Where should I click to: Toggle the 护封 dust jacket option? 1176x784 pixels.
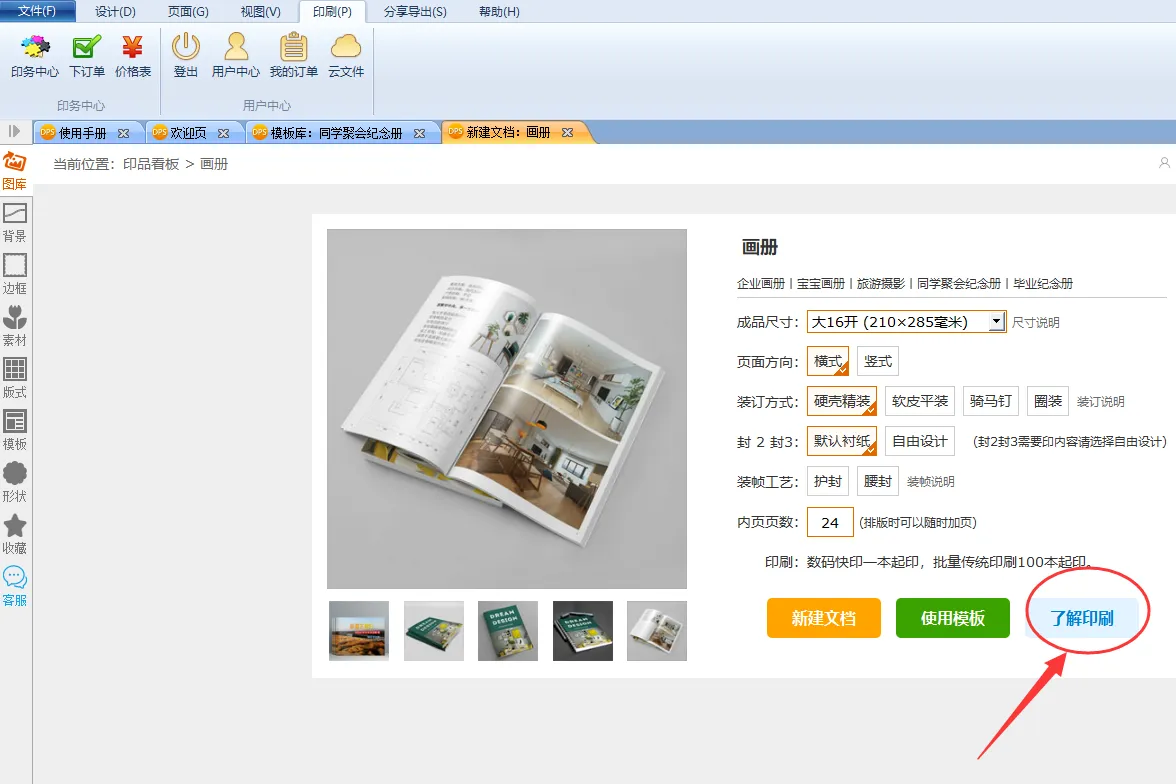click(x=828, y=481)
